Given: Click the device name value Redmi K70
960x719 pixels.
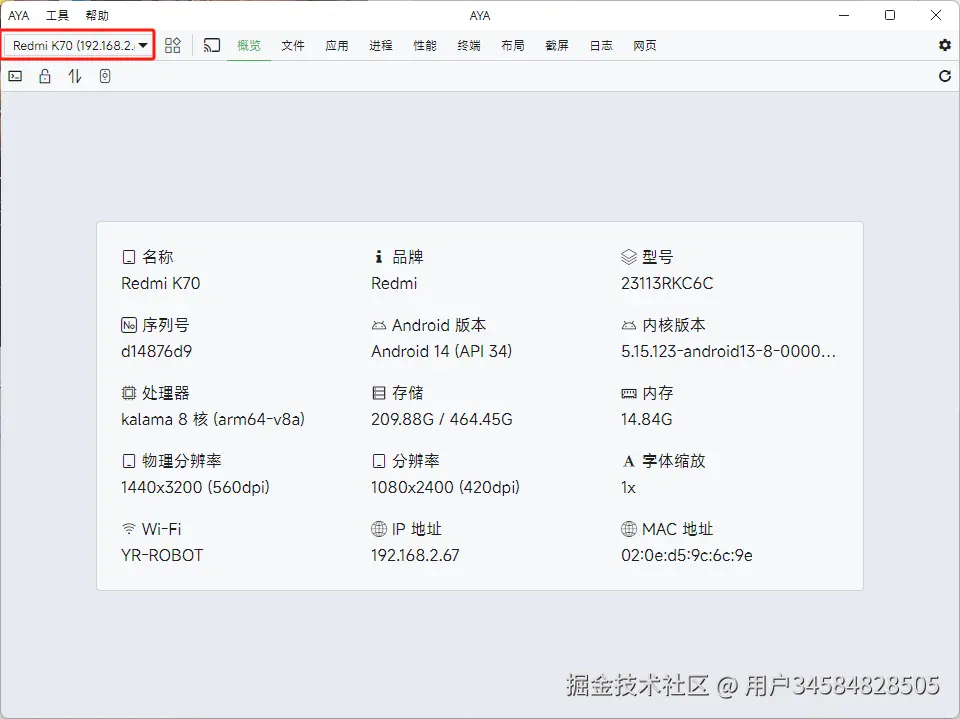Looking at the screenshot, I should tap(160, 284).
